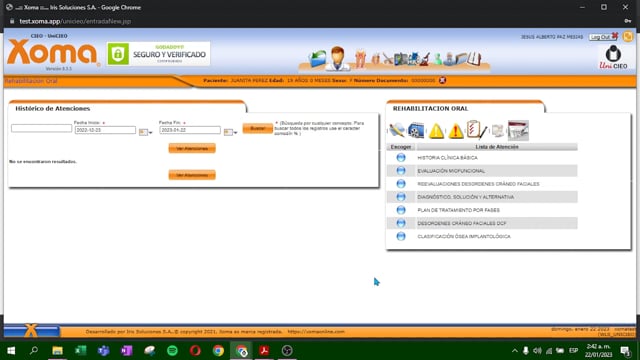Click the Chrome address bar URL
This screenshot has height=360, width=640.
click(x=75, y=21)
